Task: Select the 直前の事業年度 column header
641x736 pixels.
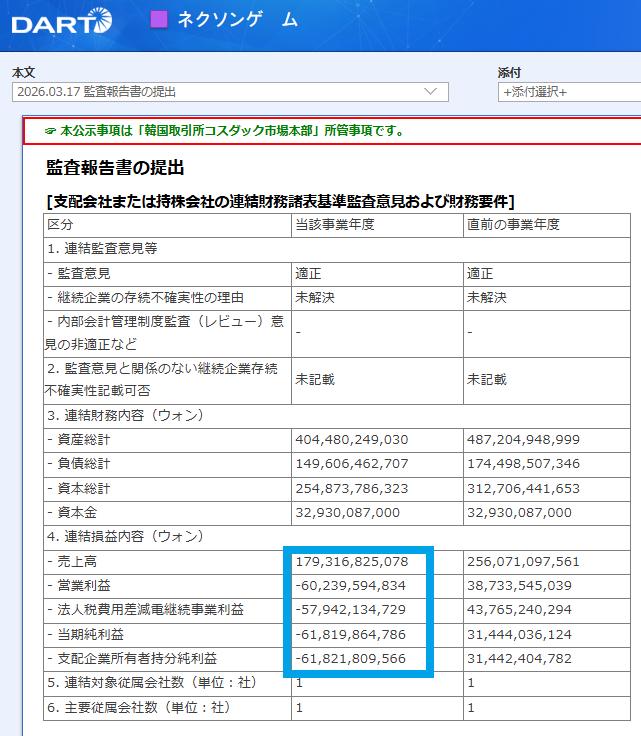Action: tap(513, 224)
